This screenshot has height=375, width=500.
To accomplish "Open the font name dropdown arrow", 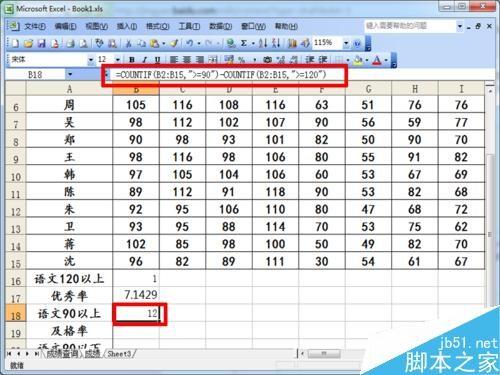I will (x=91, y=60).
